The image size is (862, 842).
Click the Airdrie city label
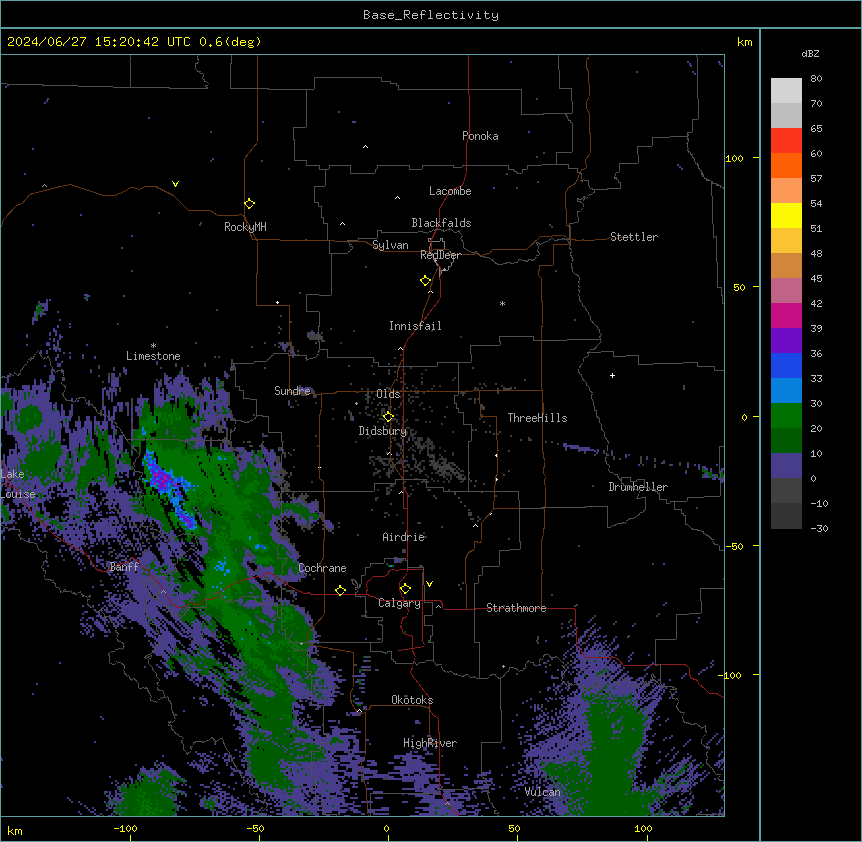[x=404, y=537]
